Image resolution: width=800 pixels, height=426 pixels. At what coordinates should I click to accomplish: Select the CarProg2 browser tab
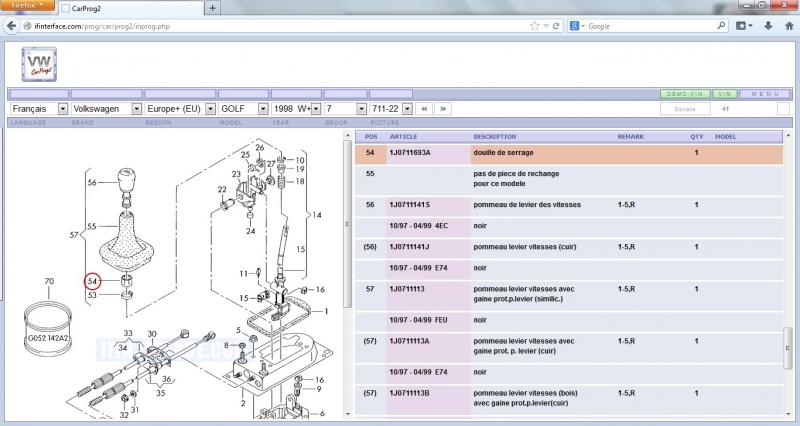tap(130, 8)
